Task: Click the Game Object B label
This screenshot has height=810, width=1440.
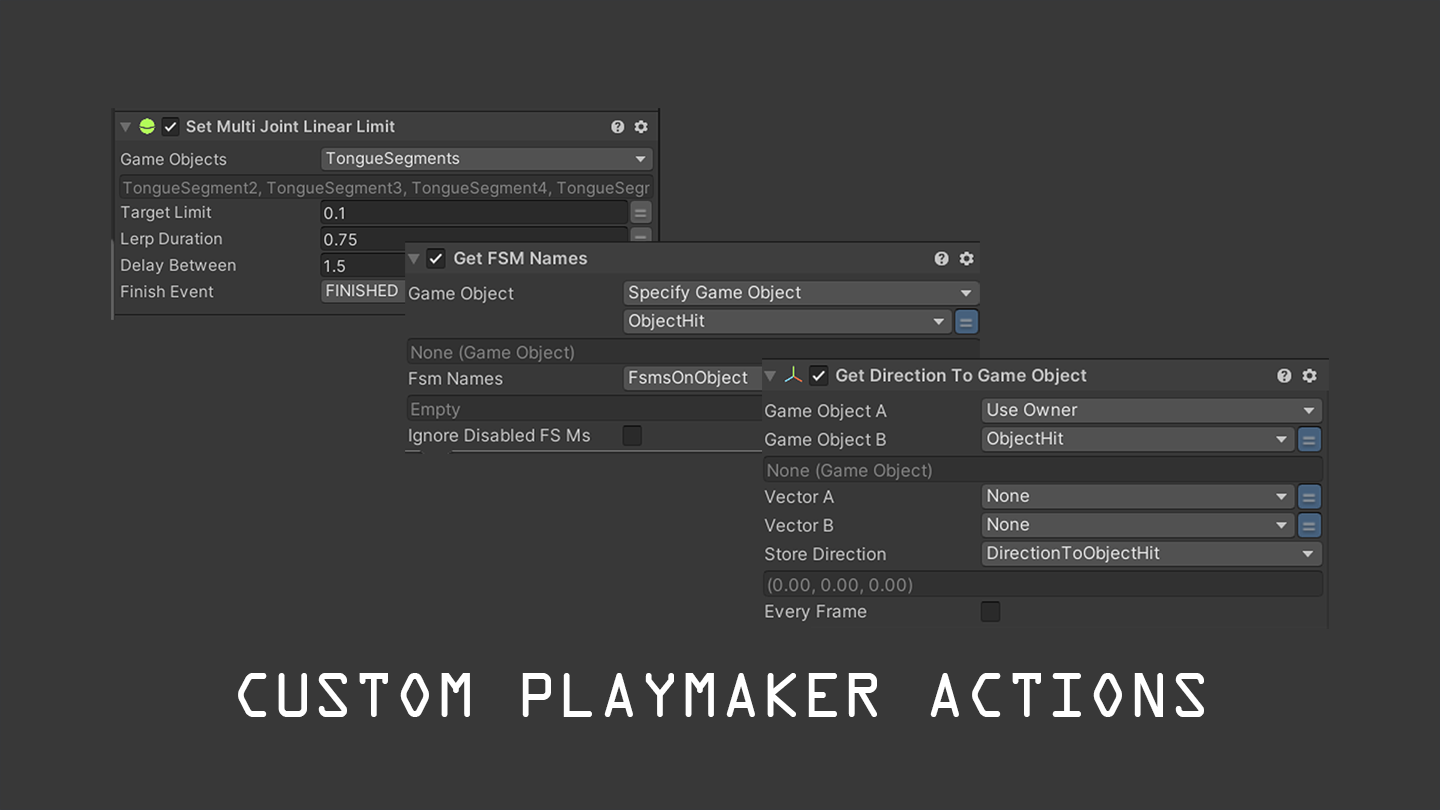Action: coord(825,440)
